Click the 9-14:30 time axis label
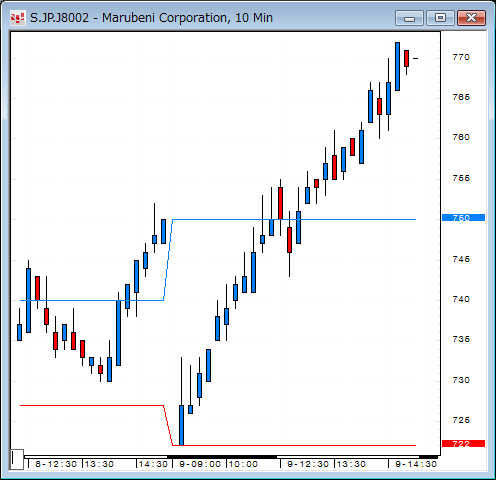 [x=416, y=464]
